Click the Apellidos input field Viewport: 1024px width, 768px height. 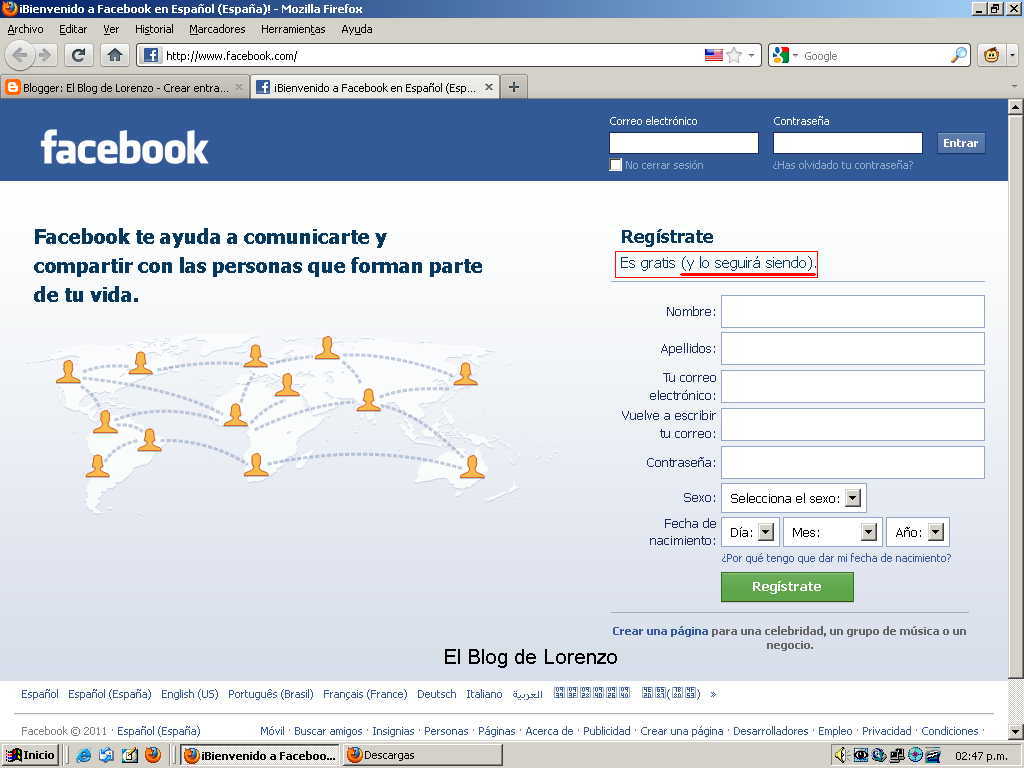tap(853, 349)
